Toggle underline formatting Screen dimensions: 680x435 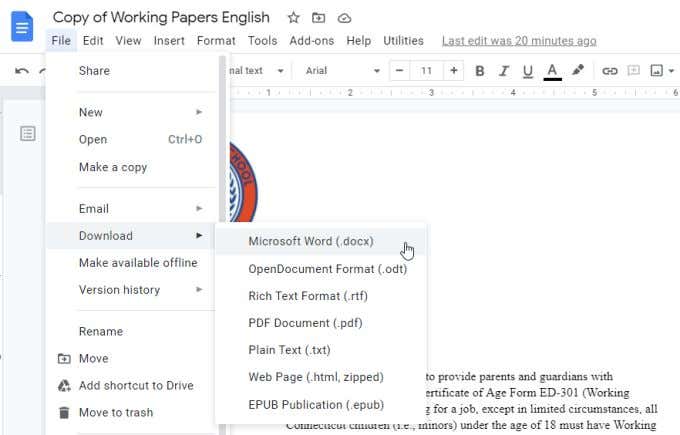pos(527,71)
